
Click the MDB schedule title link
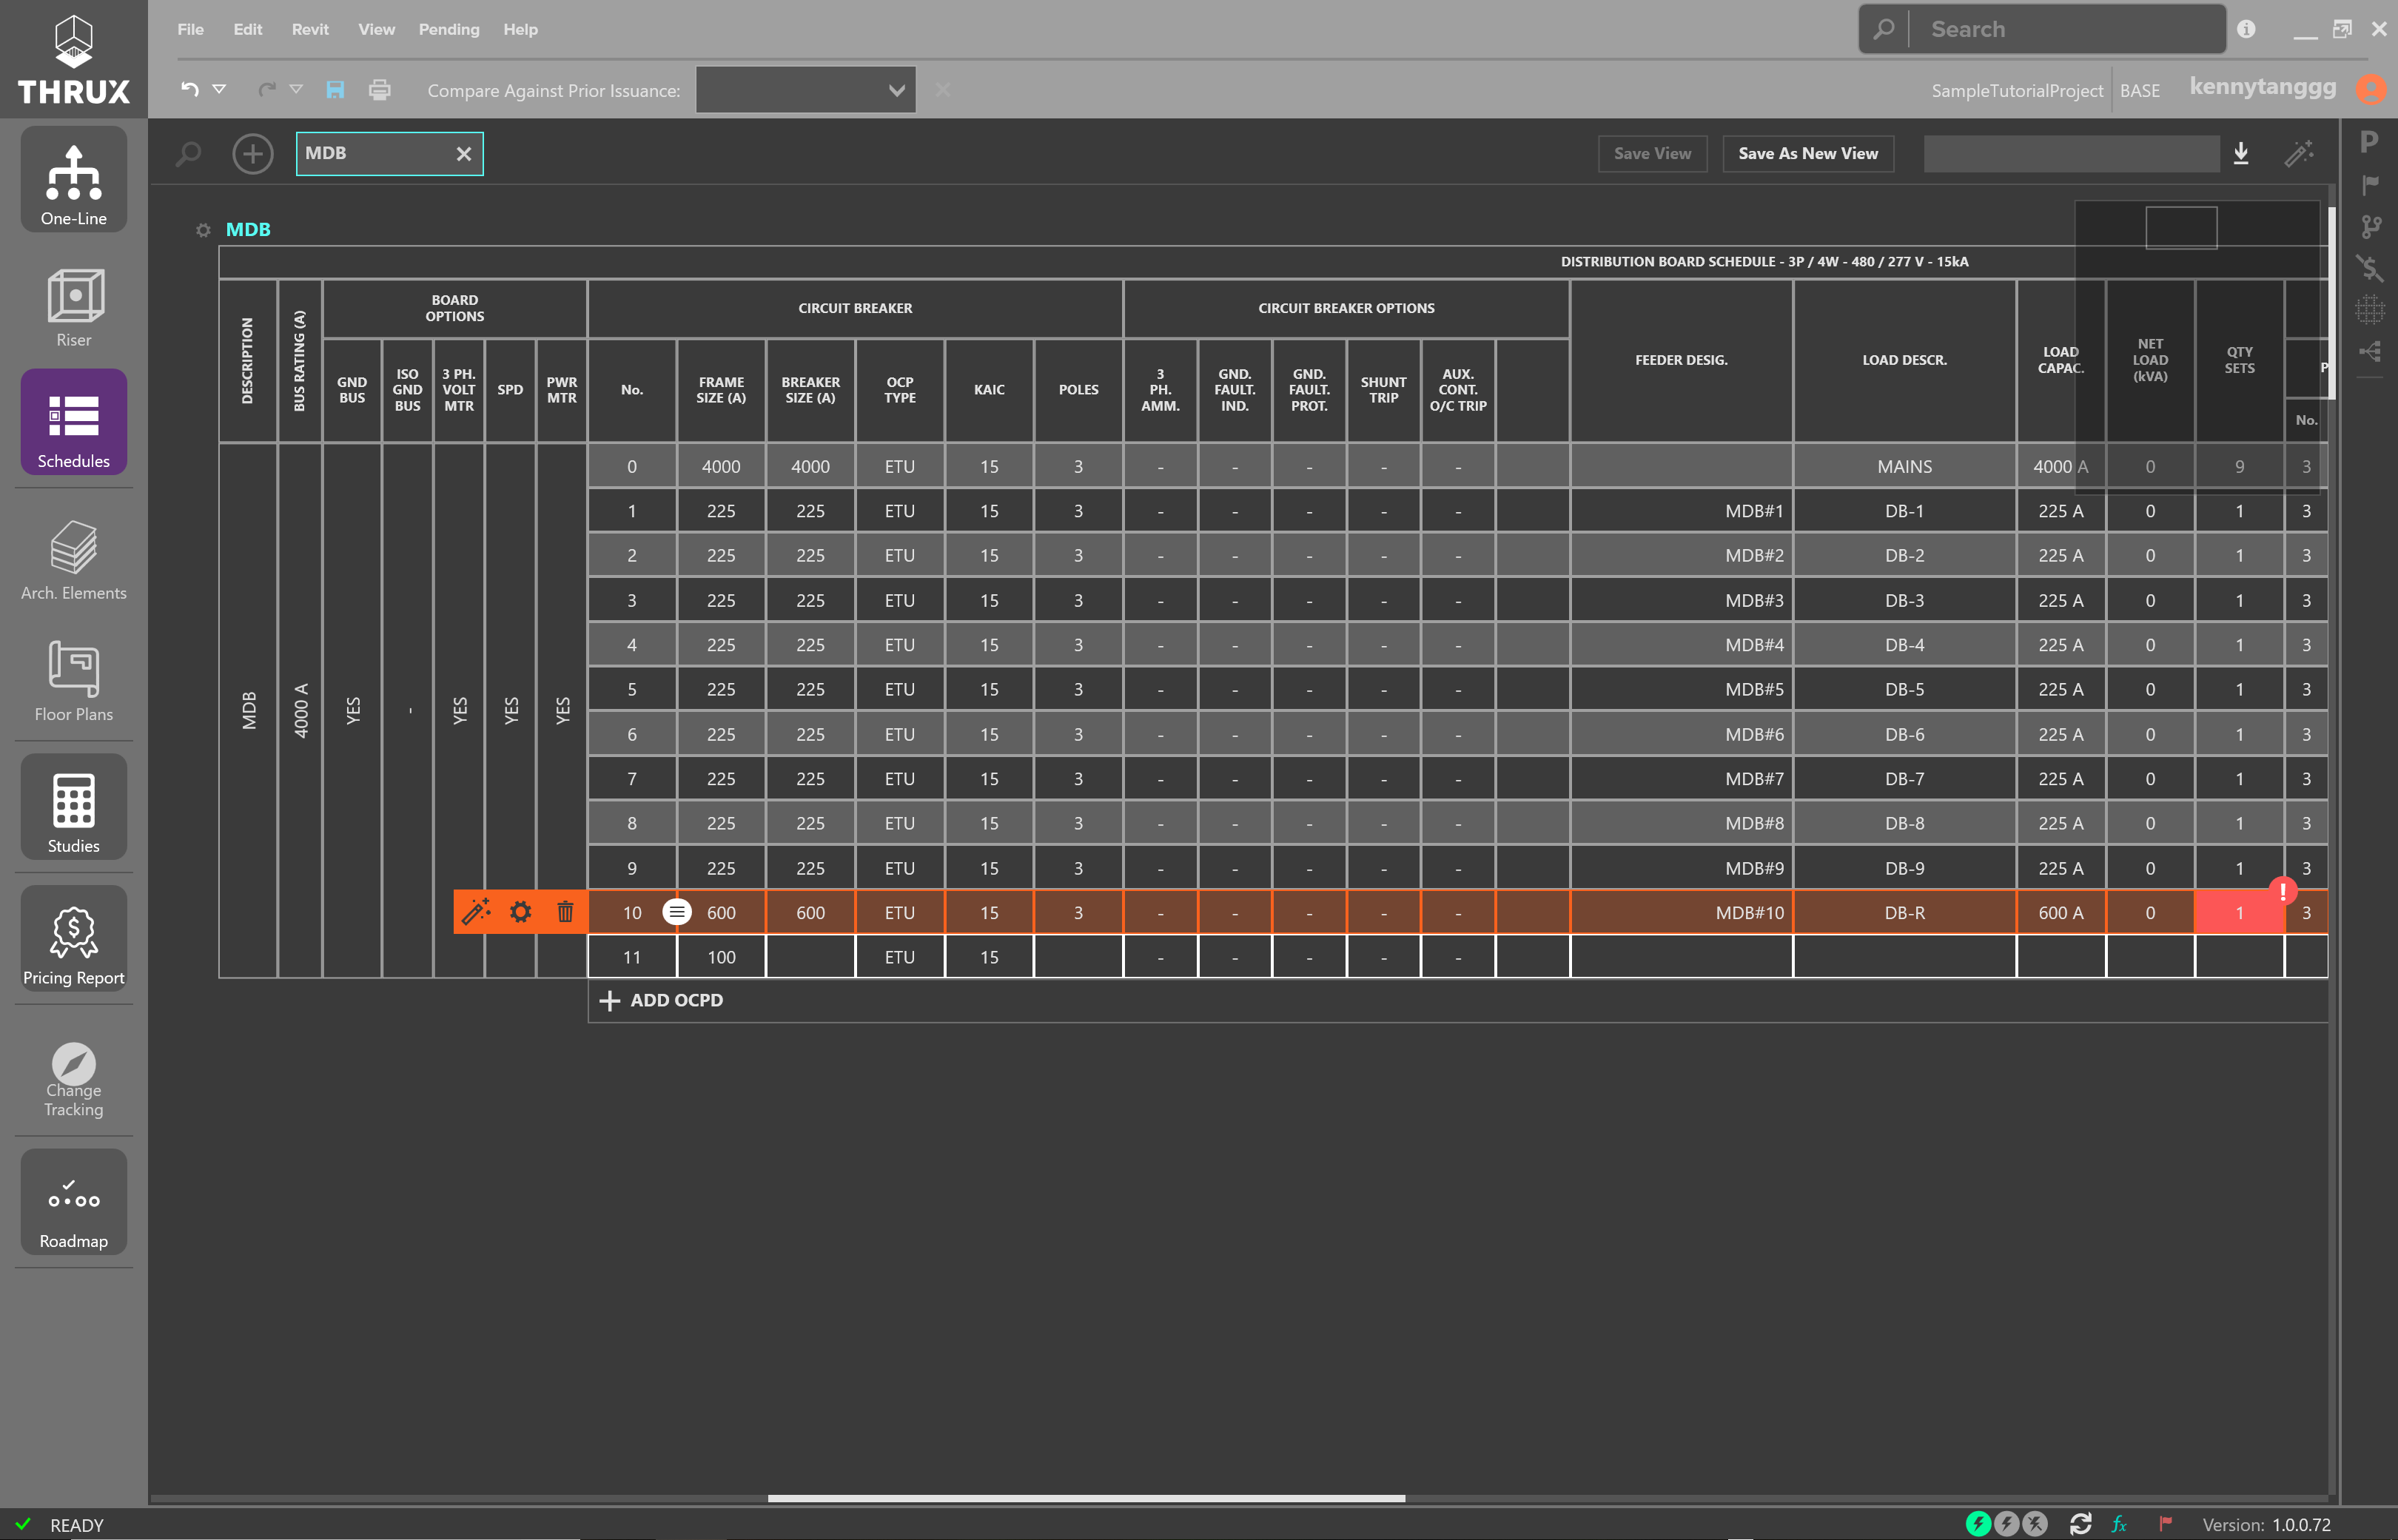(248, 229)
